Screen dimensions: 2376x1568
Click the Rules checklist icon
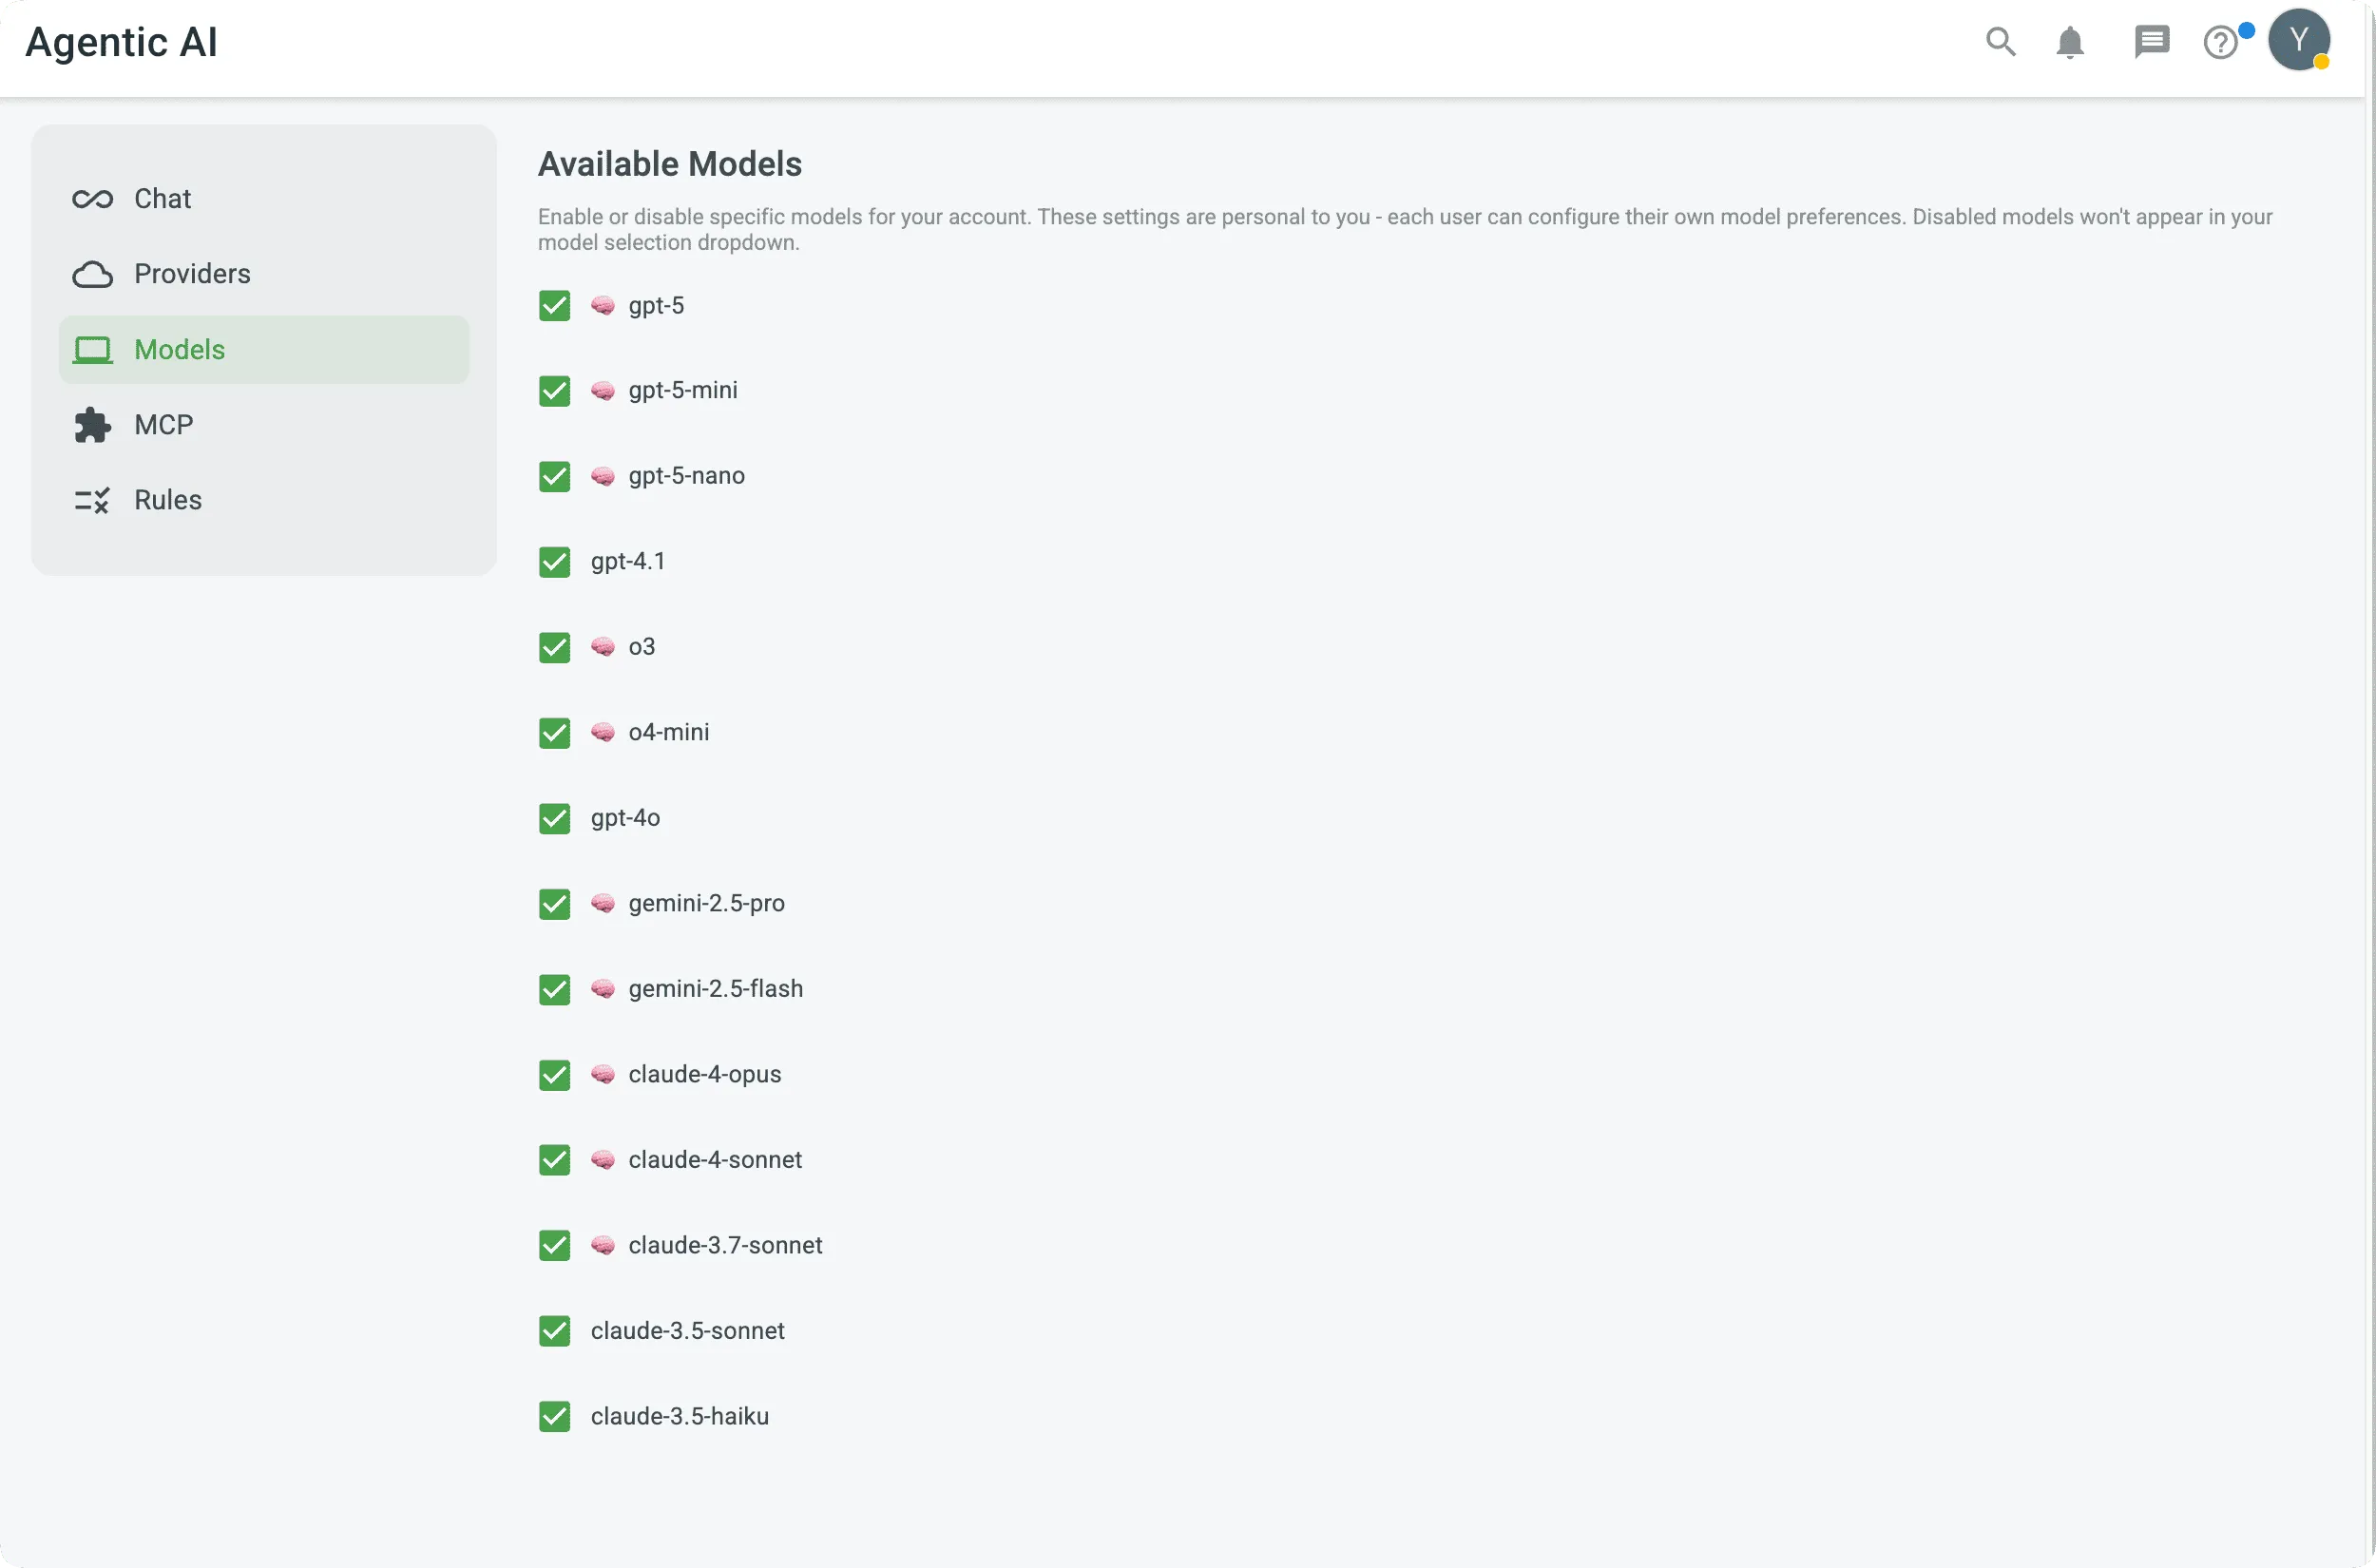92,500
